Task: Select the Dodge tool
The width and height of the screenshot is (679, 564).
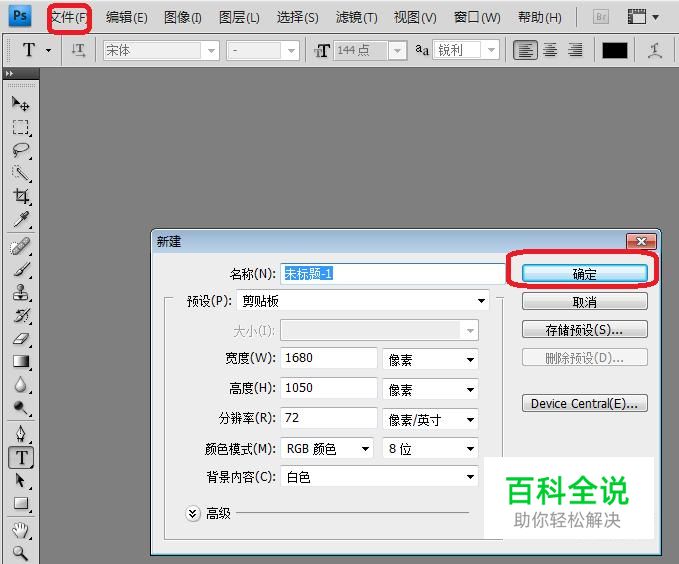Action: click(20, 408)
